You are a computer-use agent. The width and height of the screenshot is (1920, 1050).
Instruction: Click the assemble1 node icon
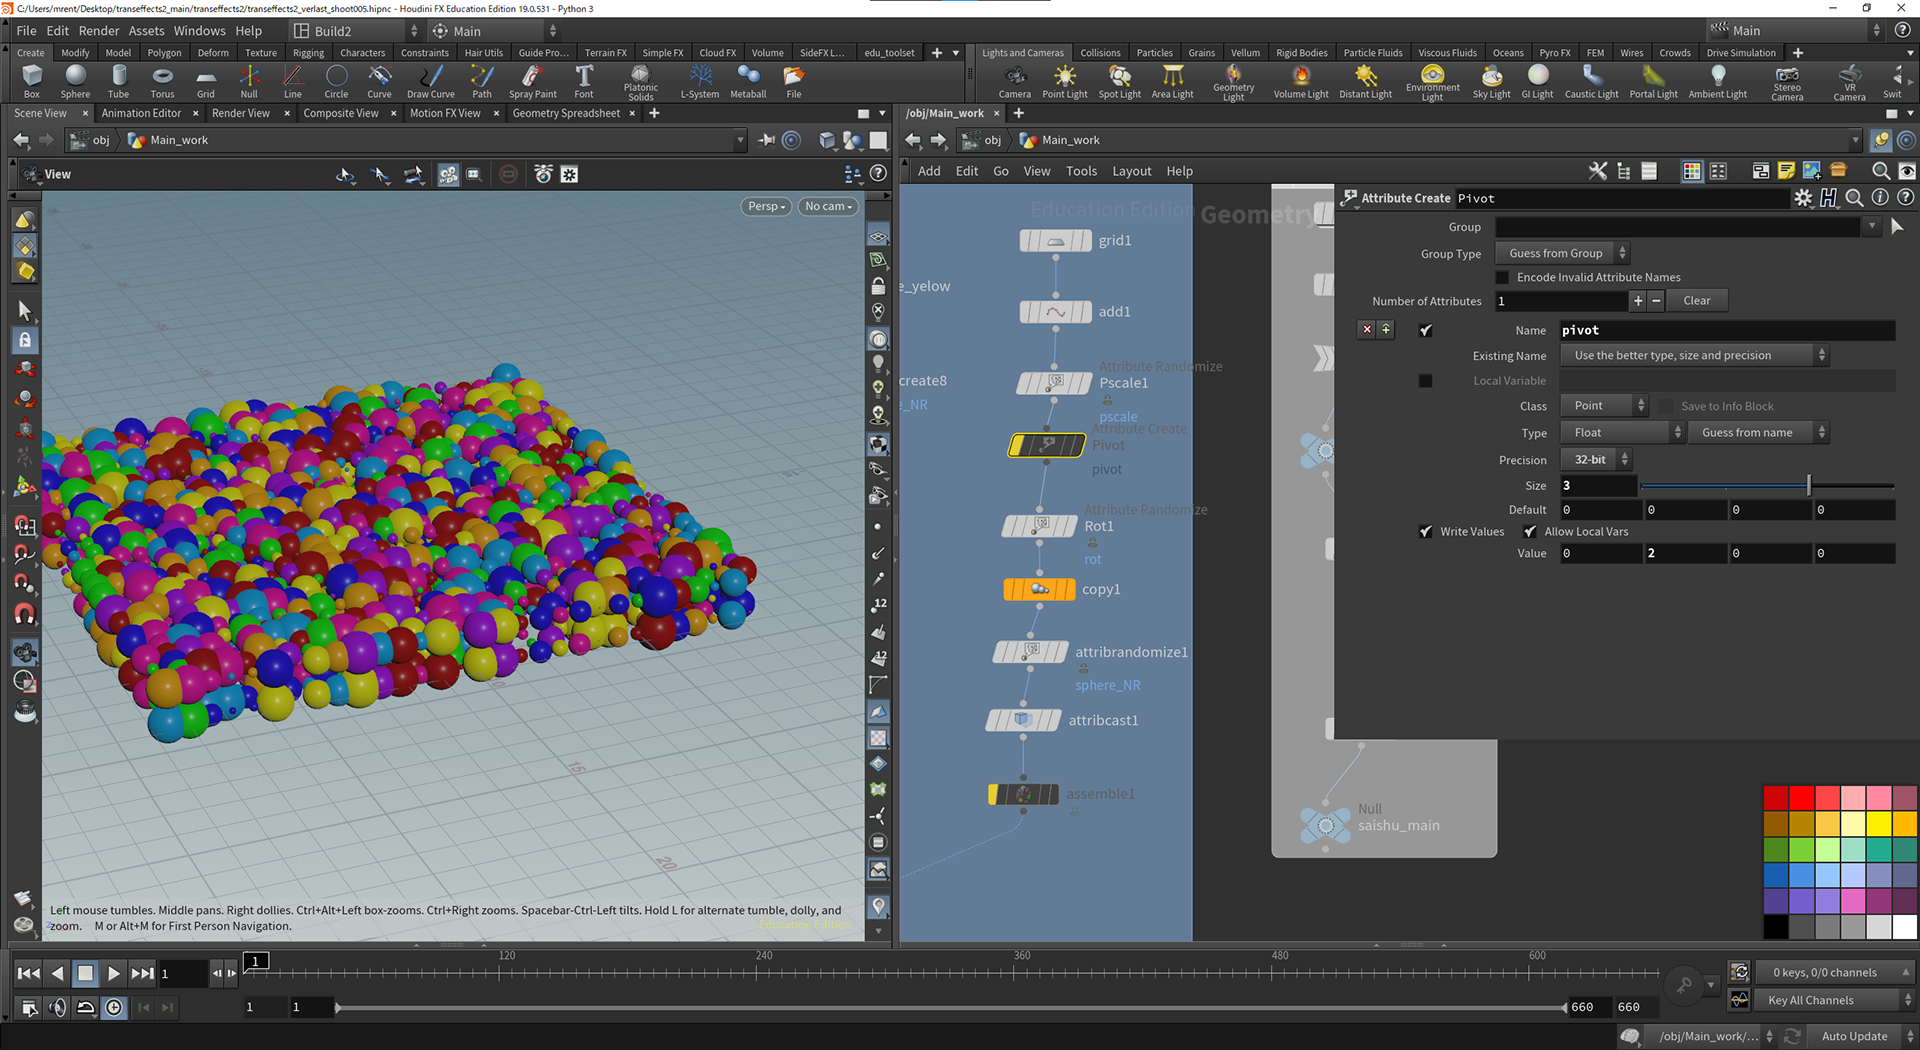(1023, 794)
